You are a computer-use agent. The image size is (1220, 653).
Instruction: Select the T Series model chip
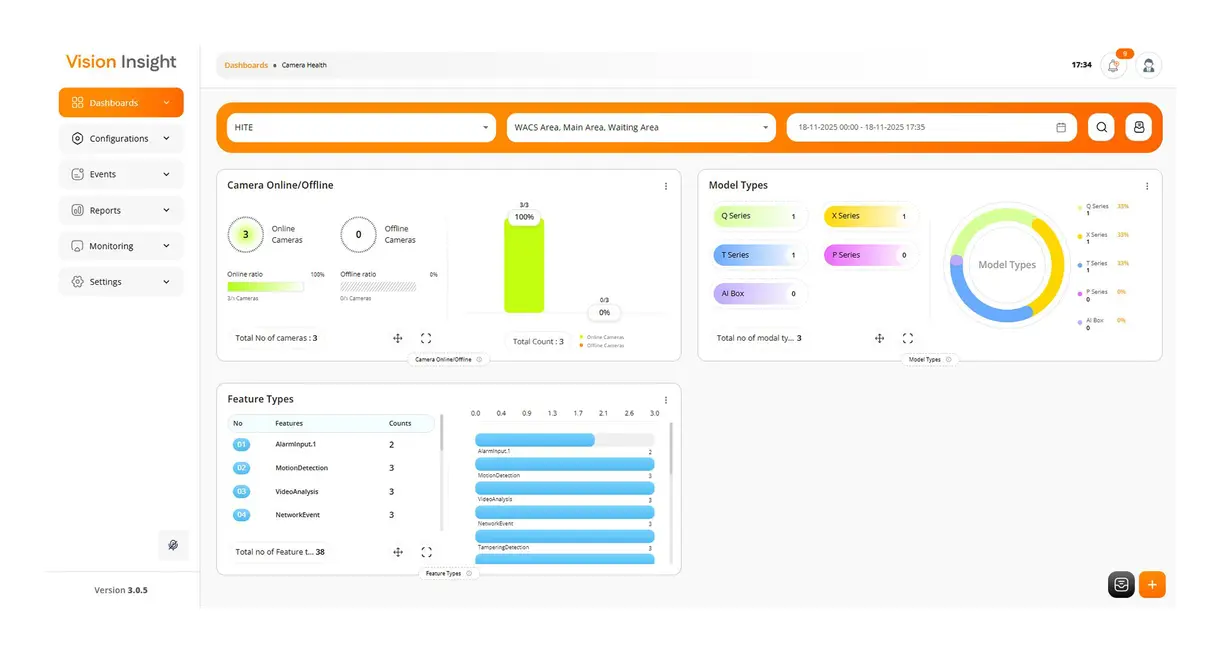(x=759, y=255)
